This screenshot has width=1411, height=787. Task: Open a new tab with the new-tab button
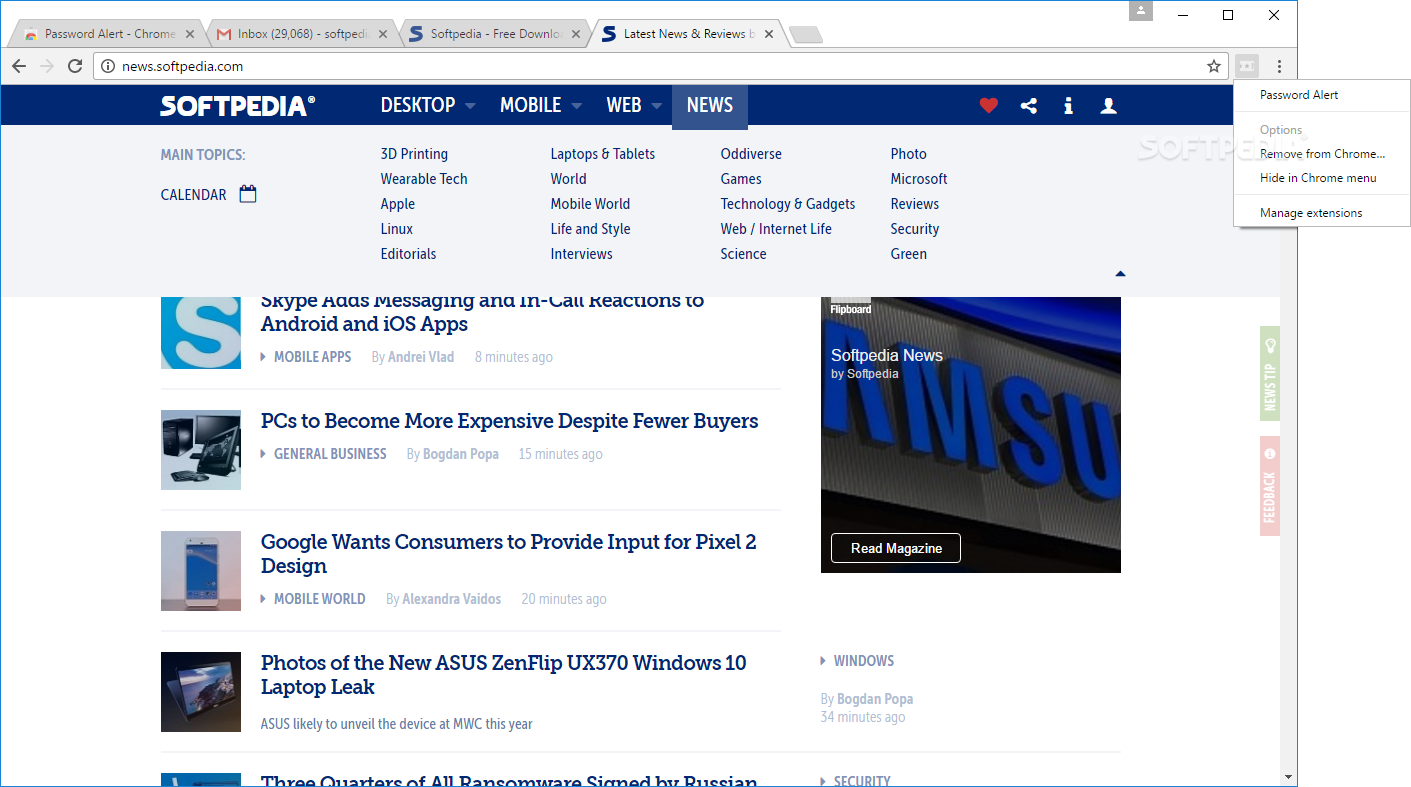coord(805,35)
